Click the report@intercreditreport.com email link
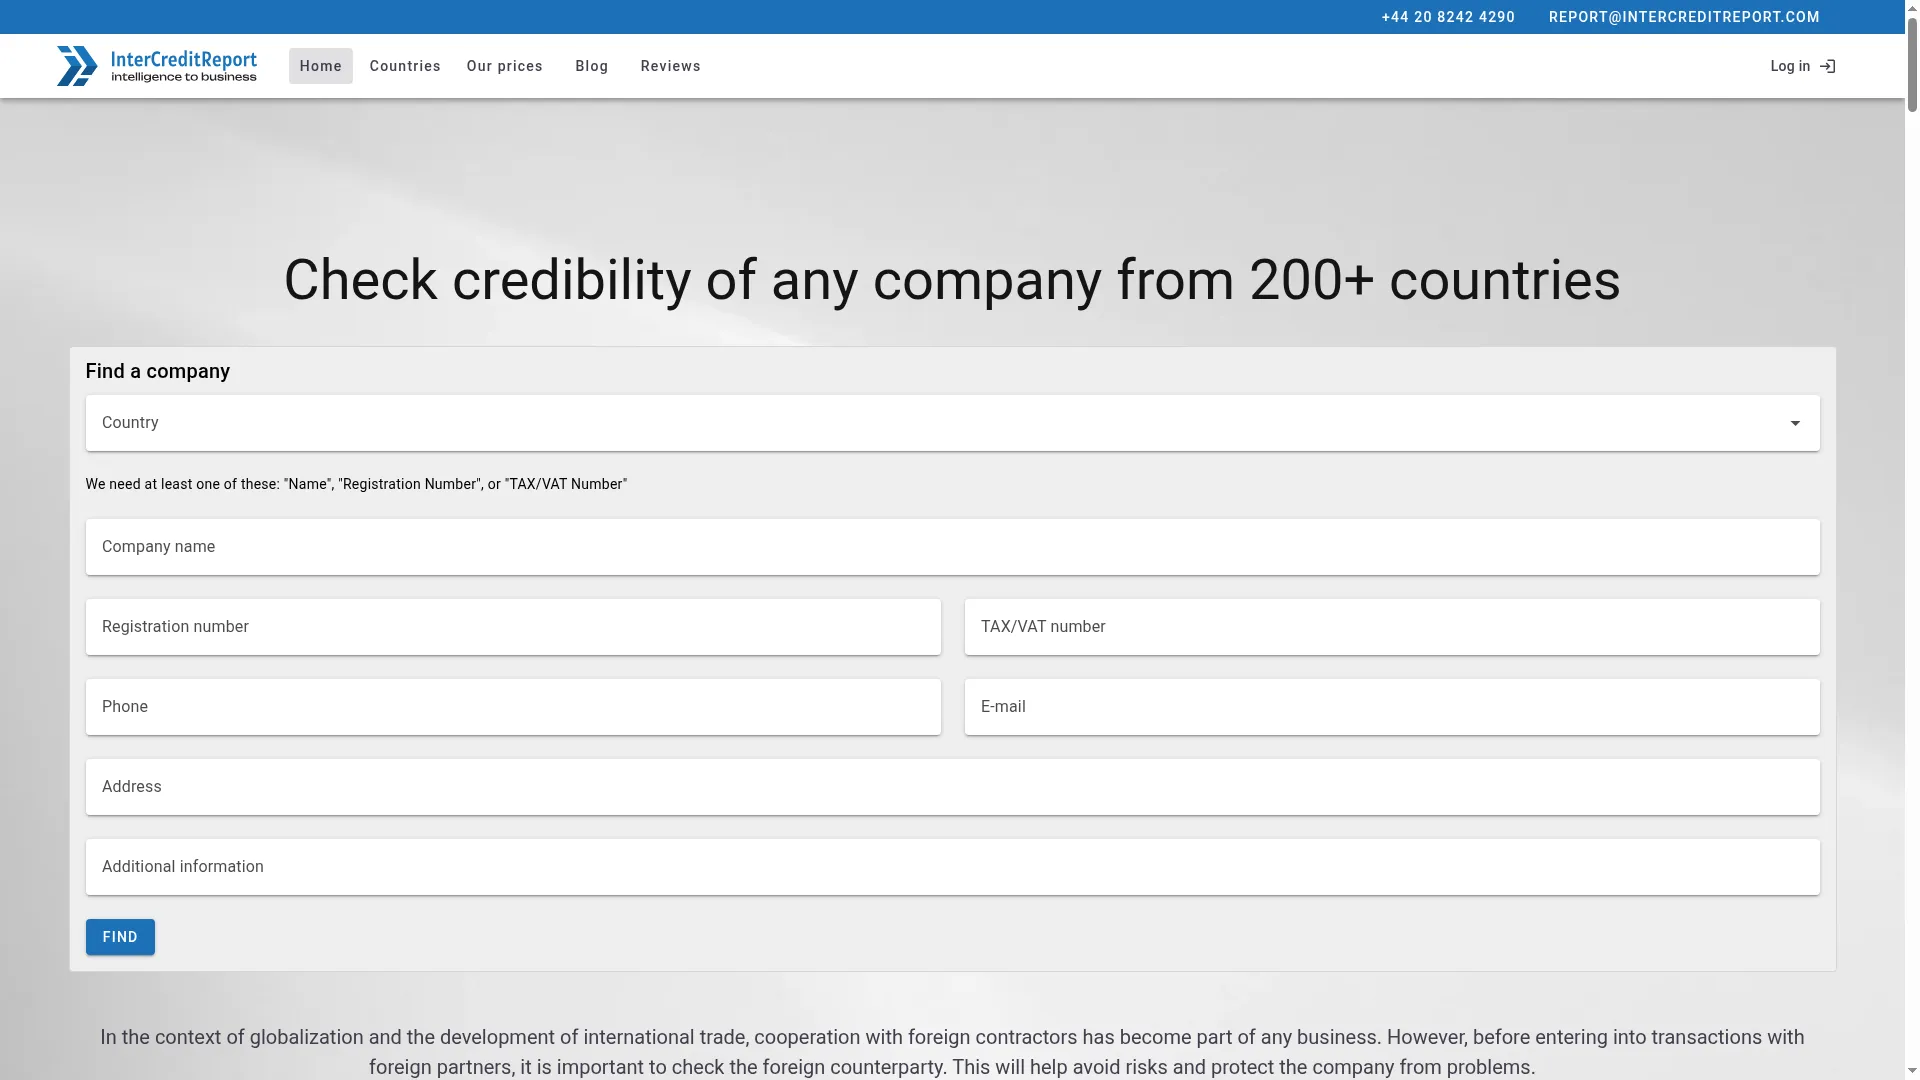This screenshot has height=1080, width=1920. 1684,17
